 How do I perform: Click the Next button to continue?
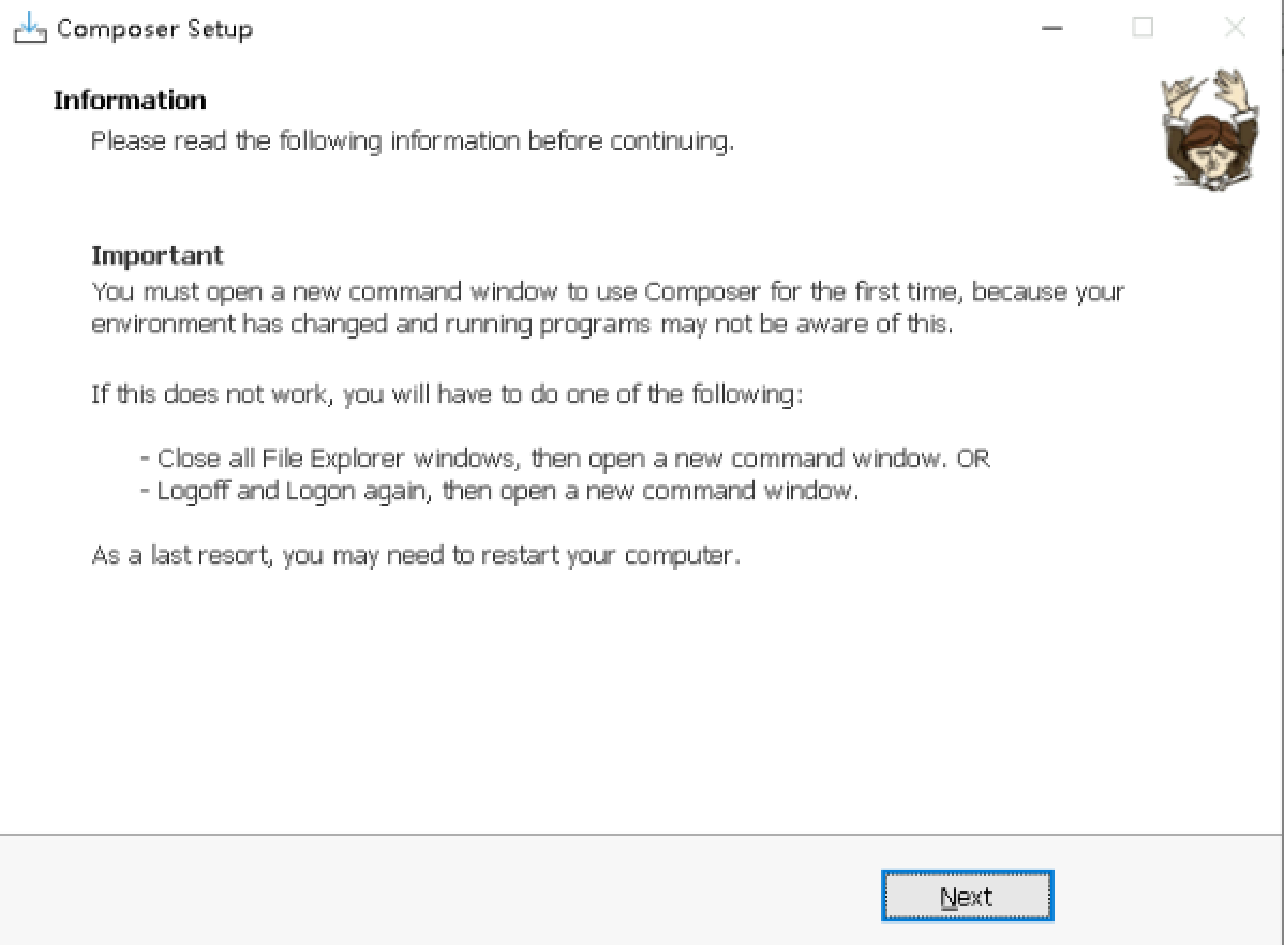pos(966,896)
